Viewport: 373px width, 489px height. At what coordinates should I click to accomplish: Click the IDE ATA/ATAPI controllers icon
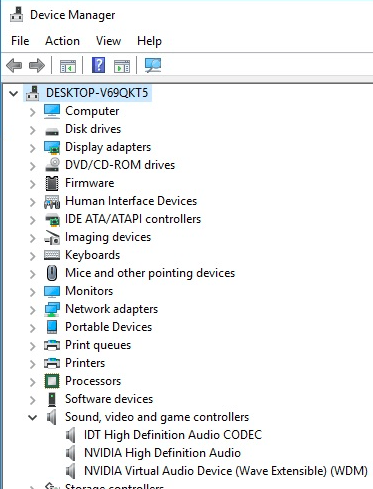pyautogui.click(x=52, y=219)
